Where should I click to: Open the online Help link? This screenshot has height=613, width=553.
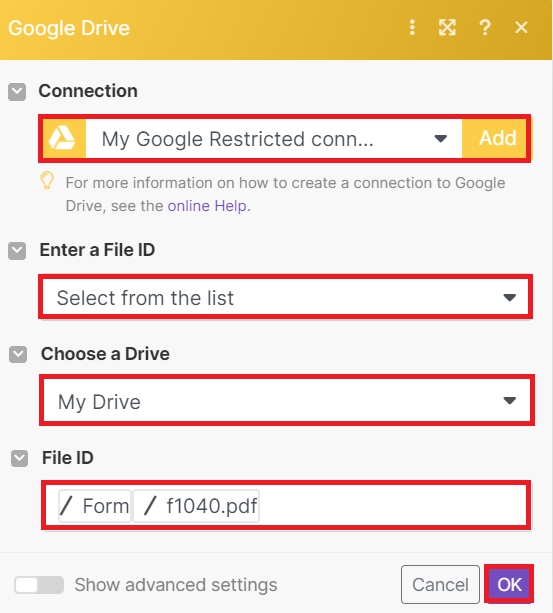click(207, 206)
